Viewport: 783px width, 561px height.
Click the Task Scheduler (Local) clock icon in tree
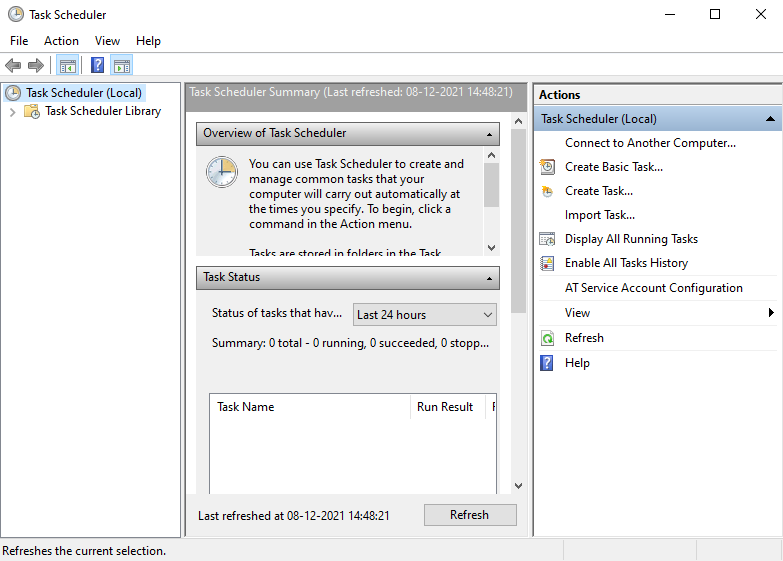tap(12, 93)
